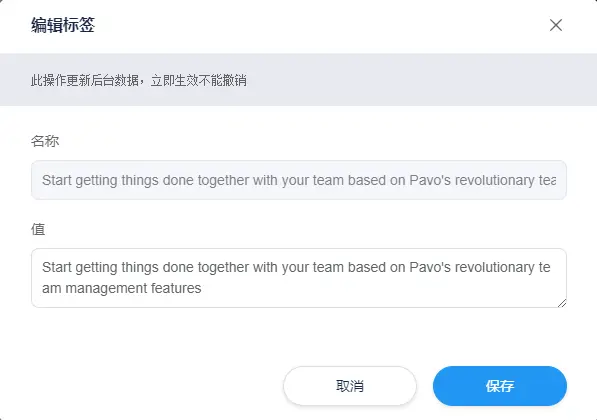Screen dimensions: 597x420
Task: Place cursor on "features" in the 值 textarea
Action: tap(176, 288)
